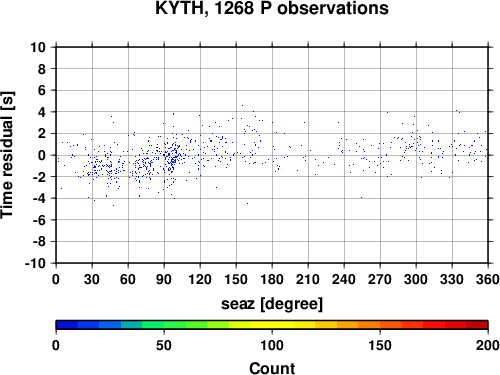The image size is (500, 375).
Task: Click the y-axis tick label 10
Action: (x=38, y=47)
